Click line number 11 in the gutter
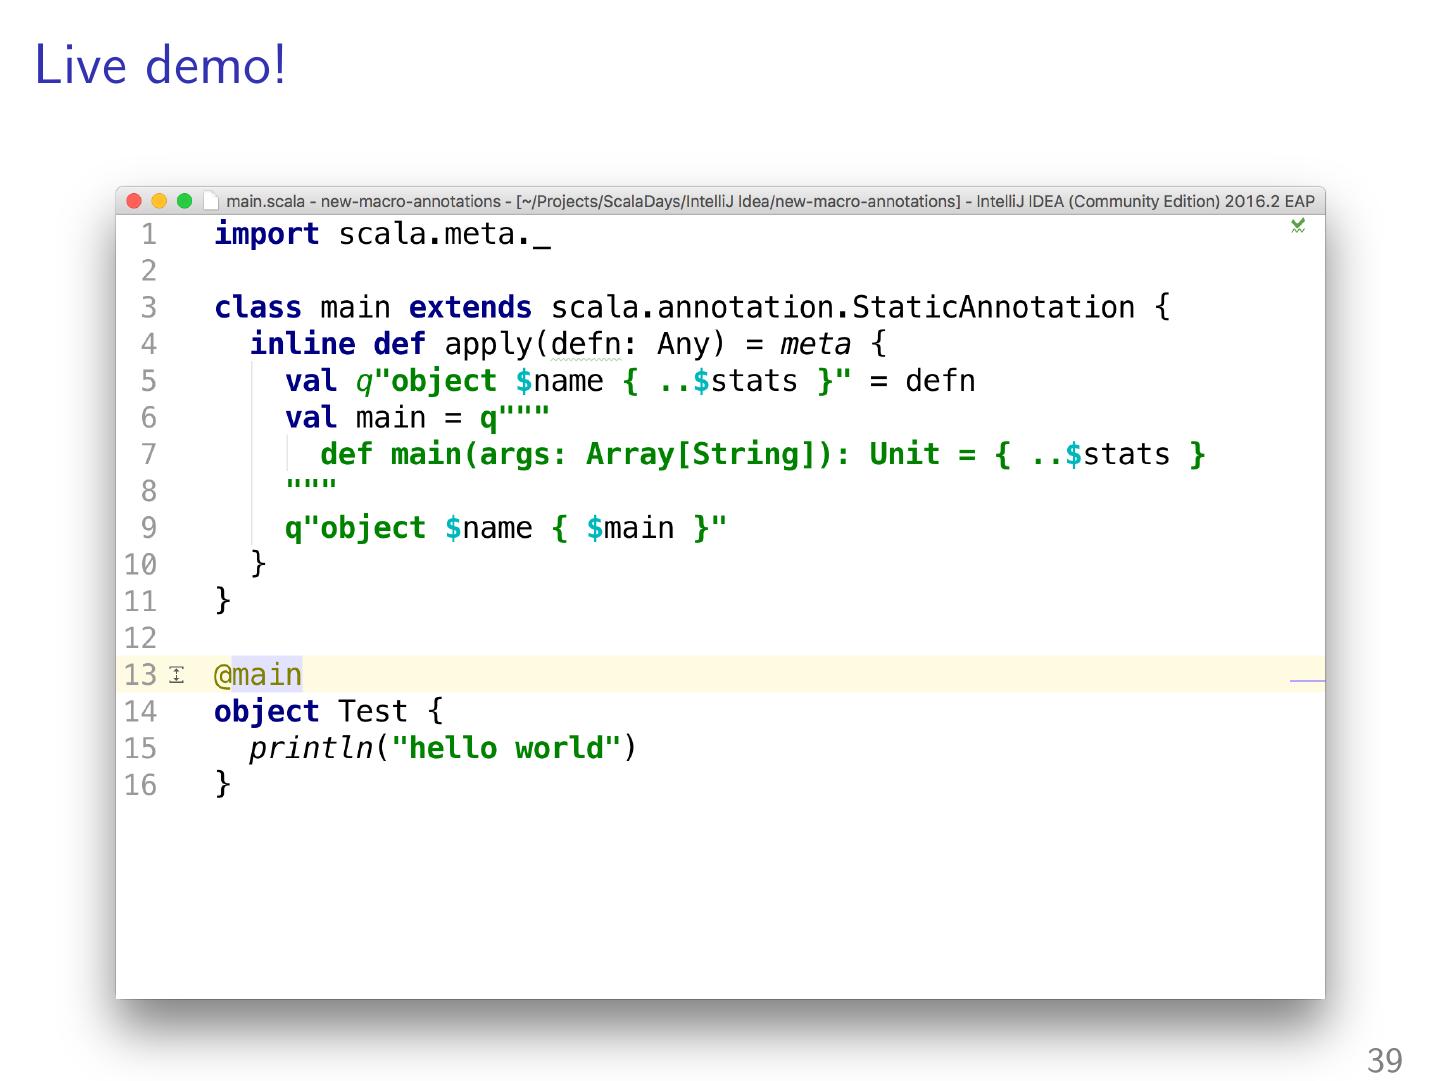The width and height of the screenshot is (1441, 1081). [x=140, y=601]
